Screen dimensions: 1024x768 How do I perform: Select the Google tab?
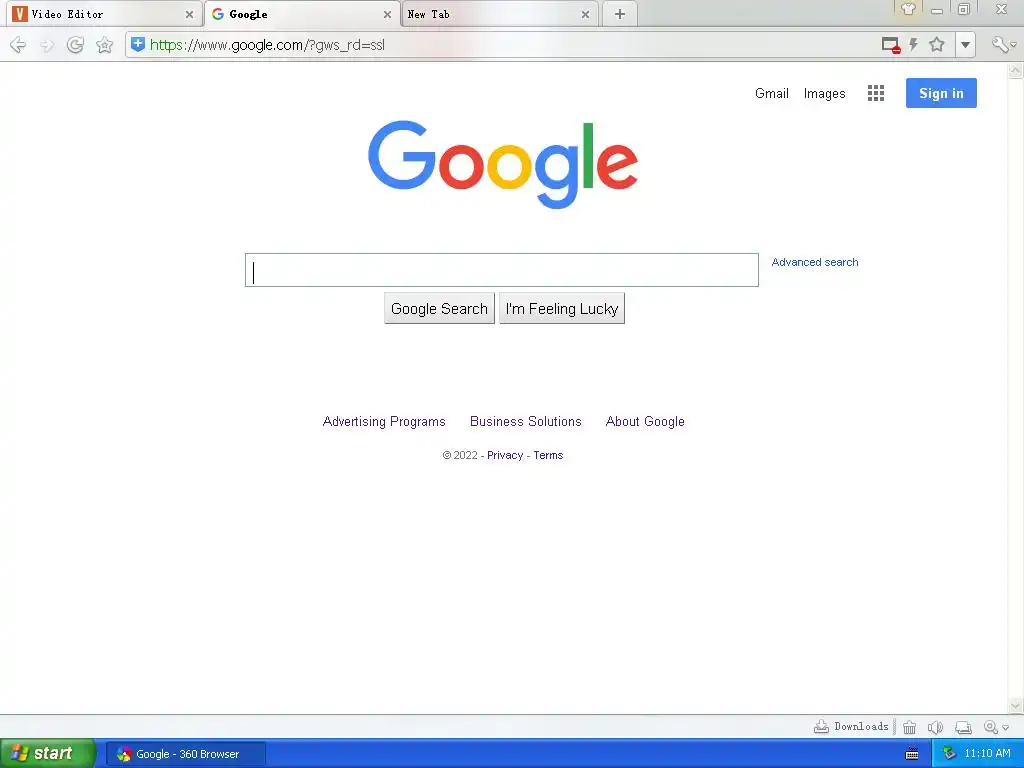[x=302, y=14]
